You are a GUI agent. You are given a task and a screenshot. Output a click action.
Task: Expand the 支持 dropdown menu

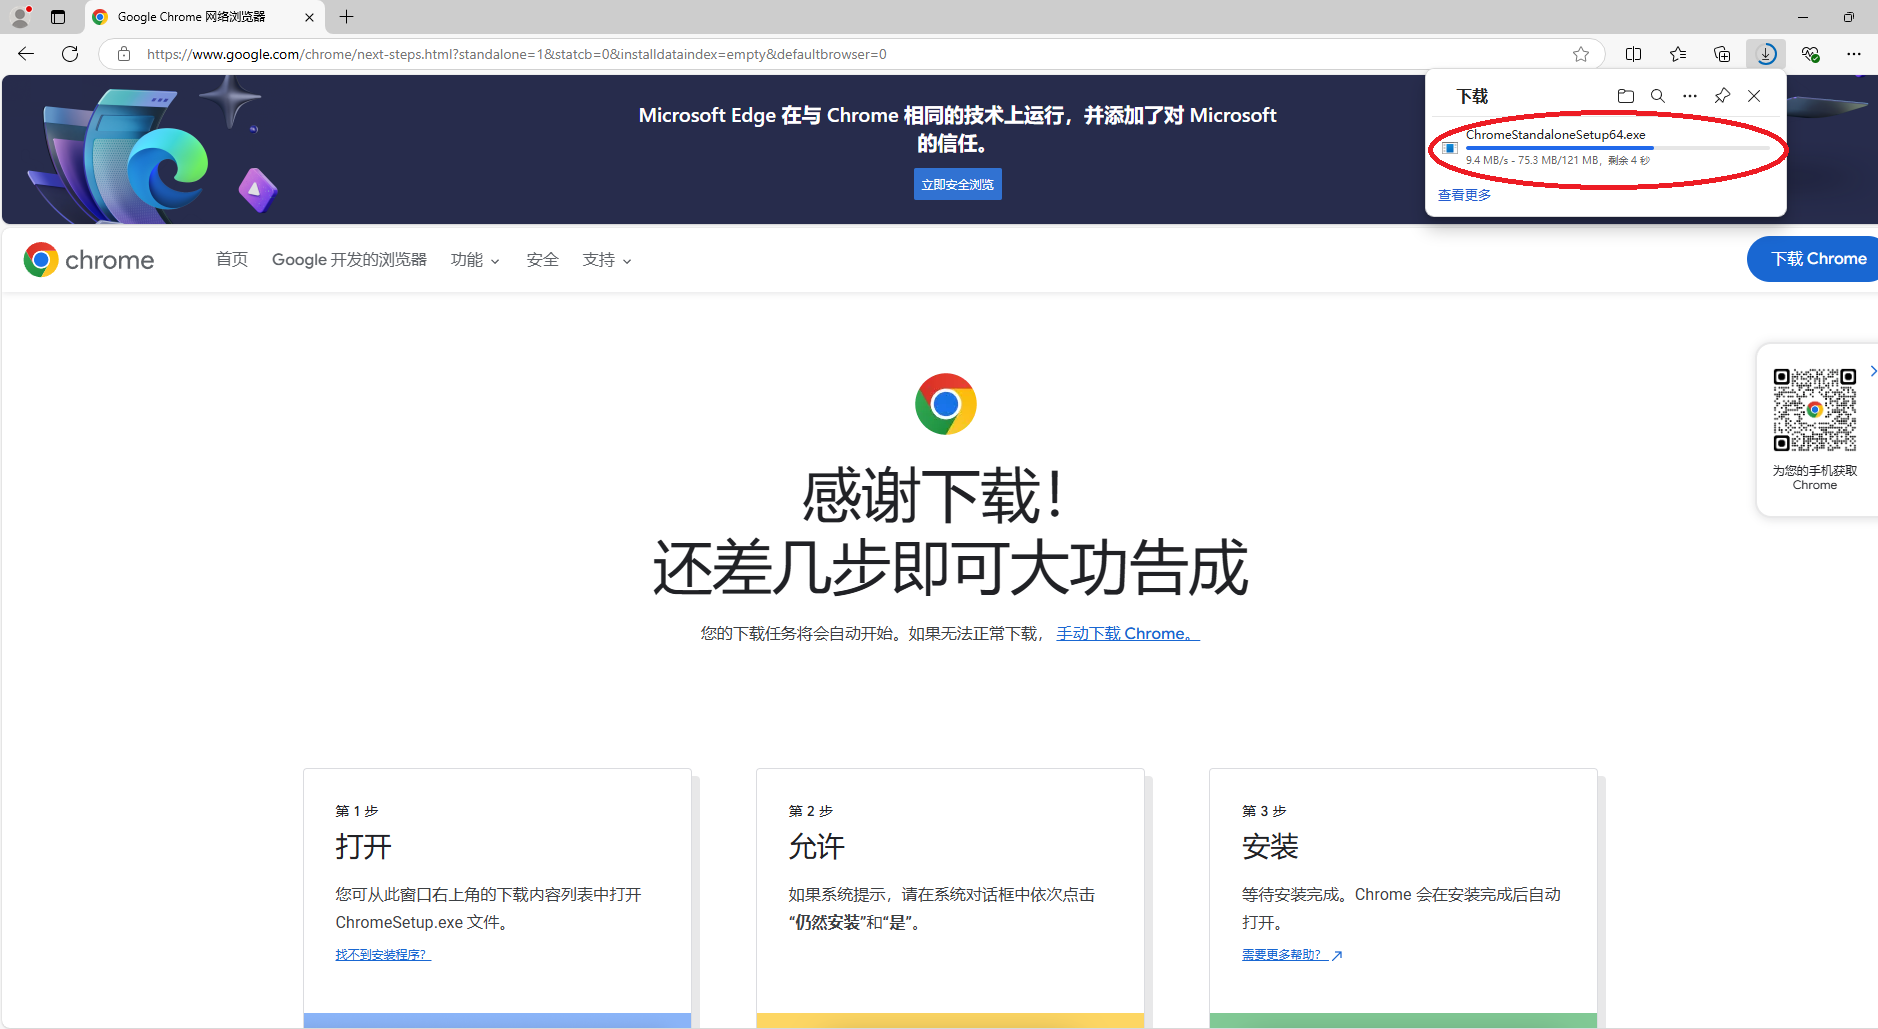[x=606, y=260]
